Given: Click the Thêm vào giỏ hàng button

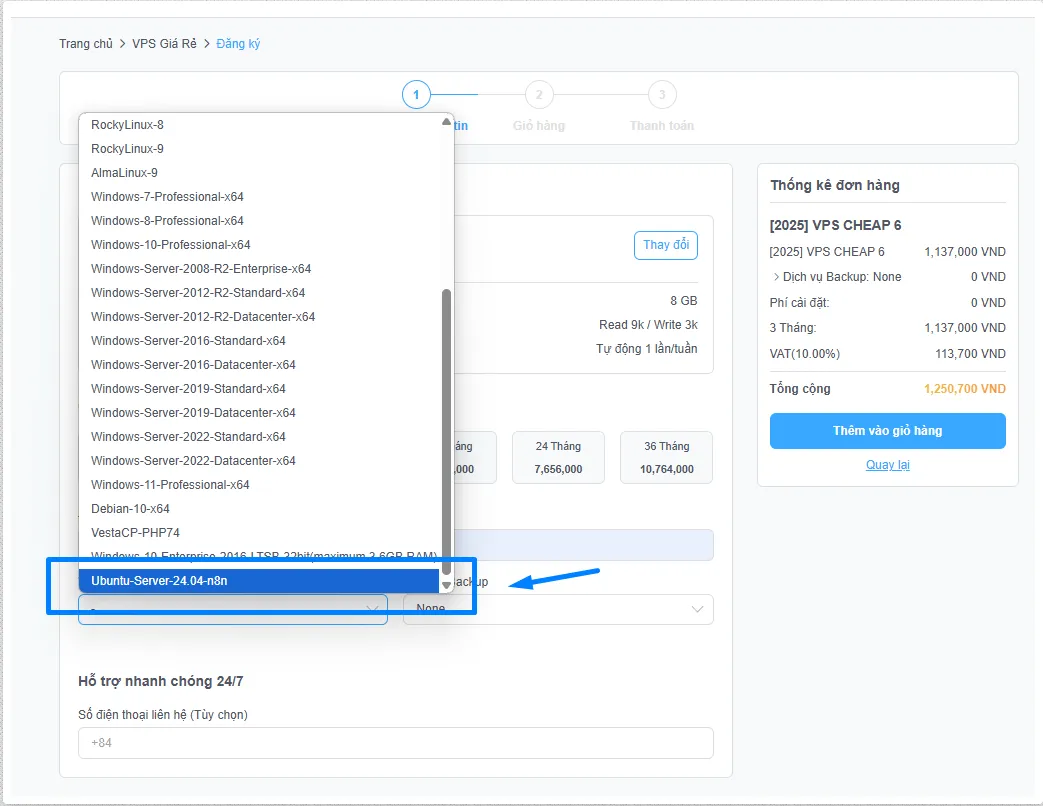Looking at the screenshot, I should [887, 431].
